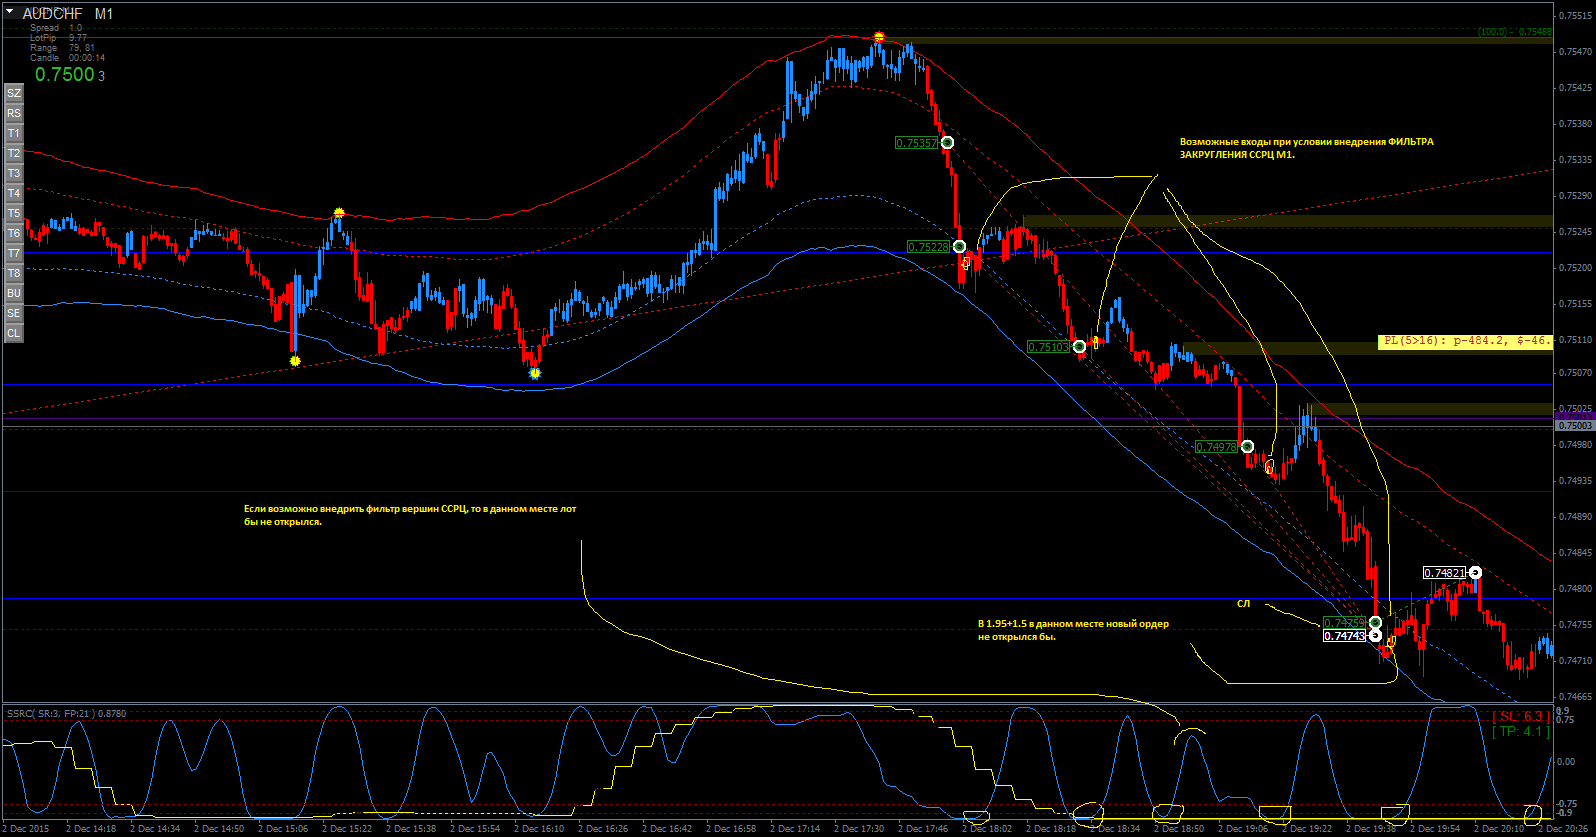Select the 0.74759 order price label
This screenshot has height=837, width=1596.
pyautogui.click(x=1344, y=623)
